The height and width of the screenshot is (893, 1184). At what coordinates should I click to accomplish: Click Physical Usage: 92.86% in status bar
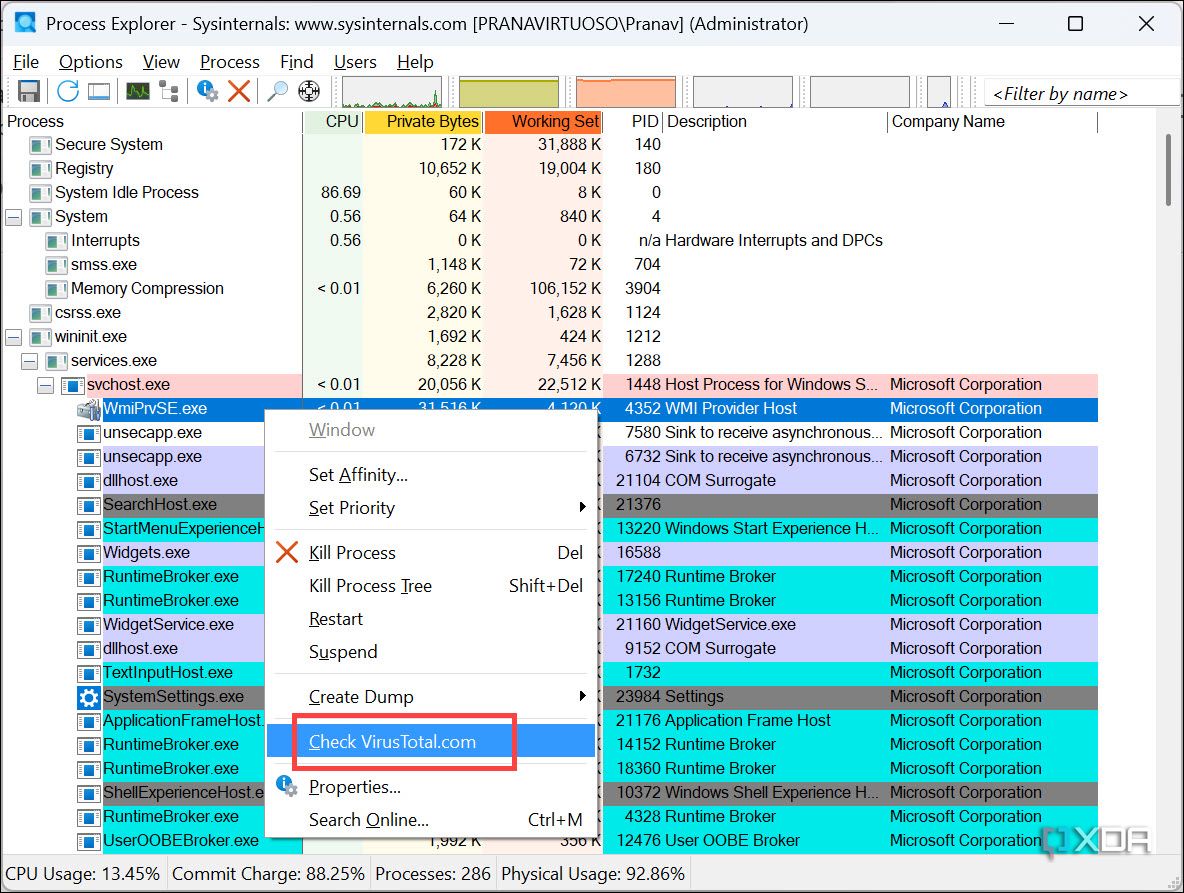coord(593,874)
